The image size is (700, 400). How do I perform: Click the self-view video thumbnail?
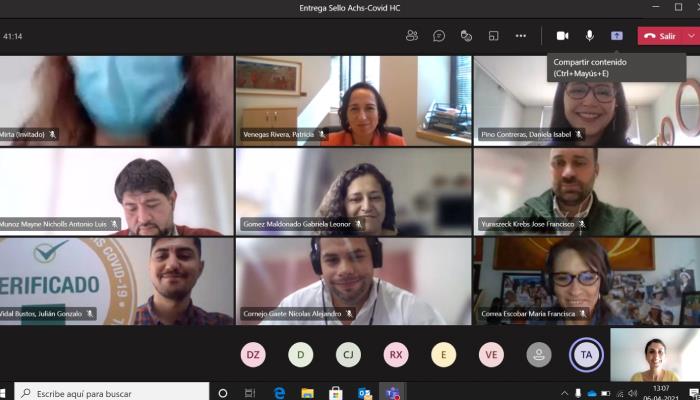point(654,355)
